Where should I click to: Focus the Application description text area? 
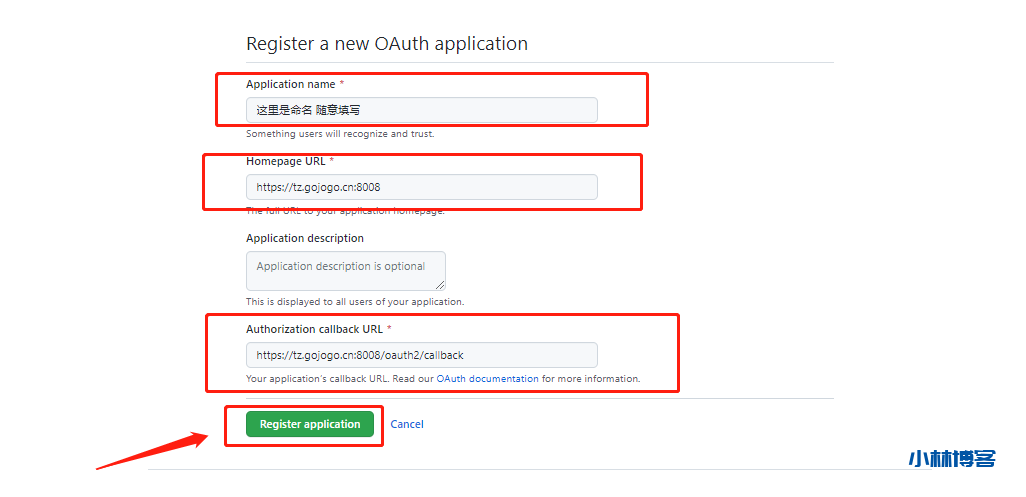345,271
